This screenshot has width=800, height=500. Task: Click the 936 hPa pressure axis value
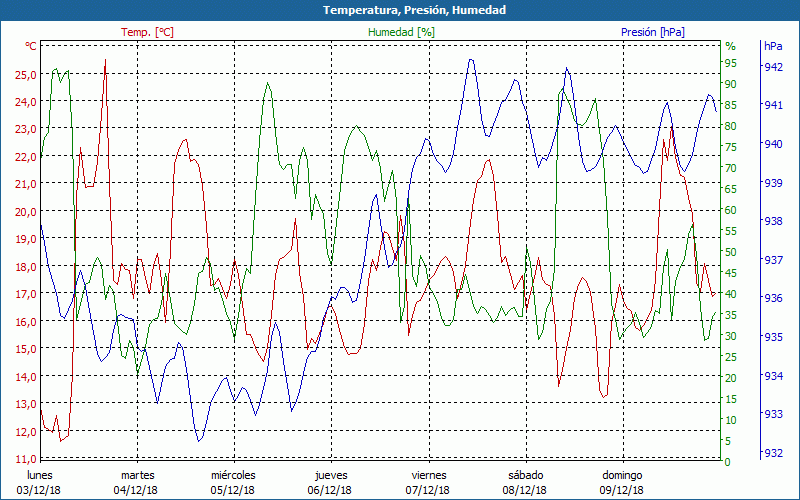pyautogui.click(x=773, y=298)
